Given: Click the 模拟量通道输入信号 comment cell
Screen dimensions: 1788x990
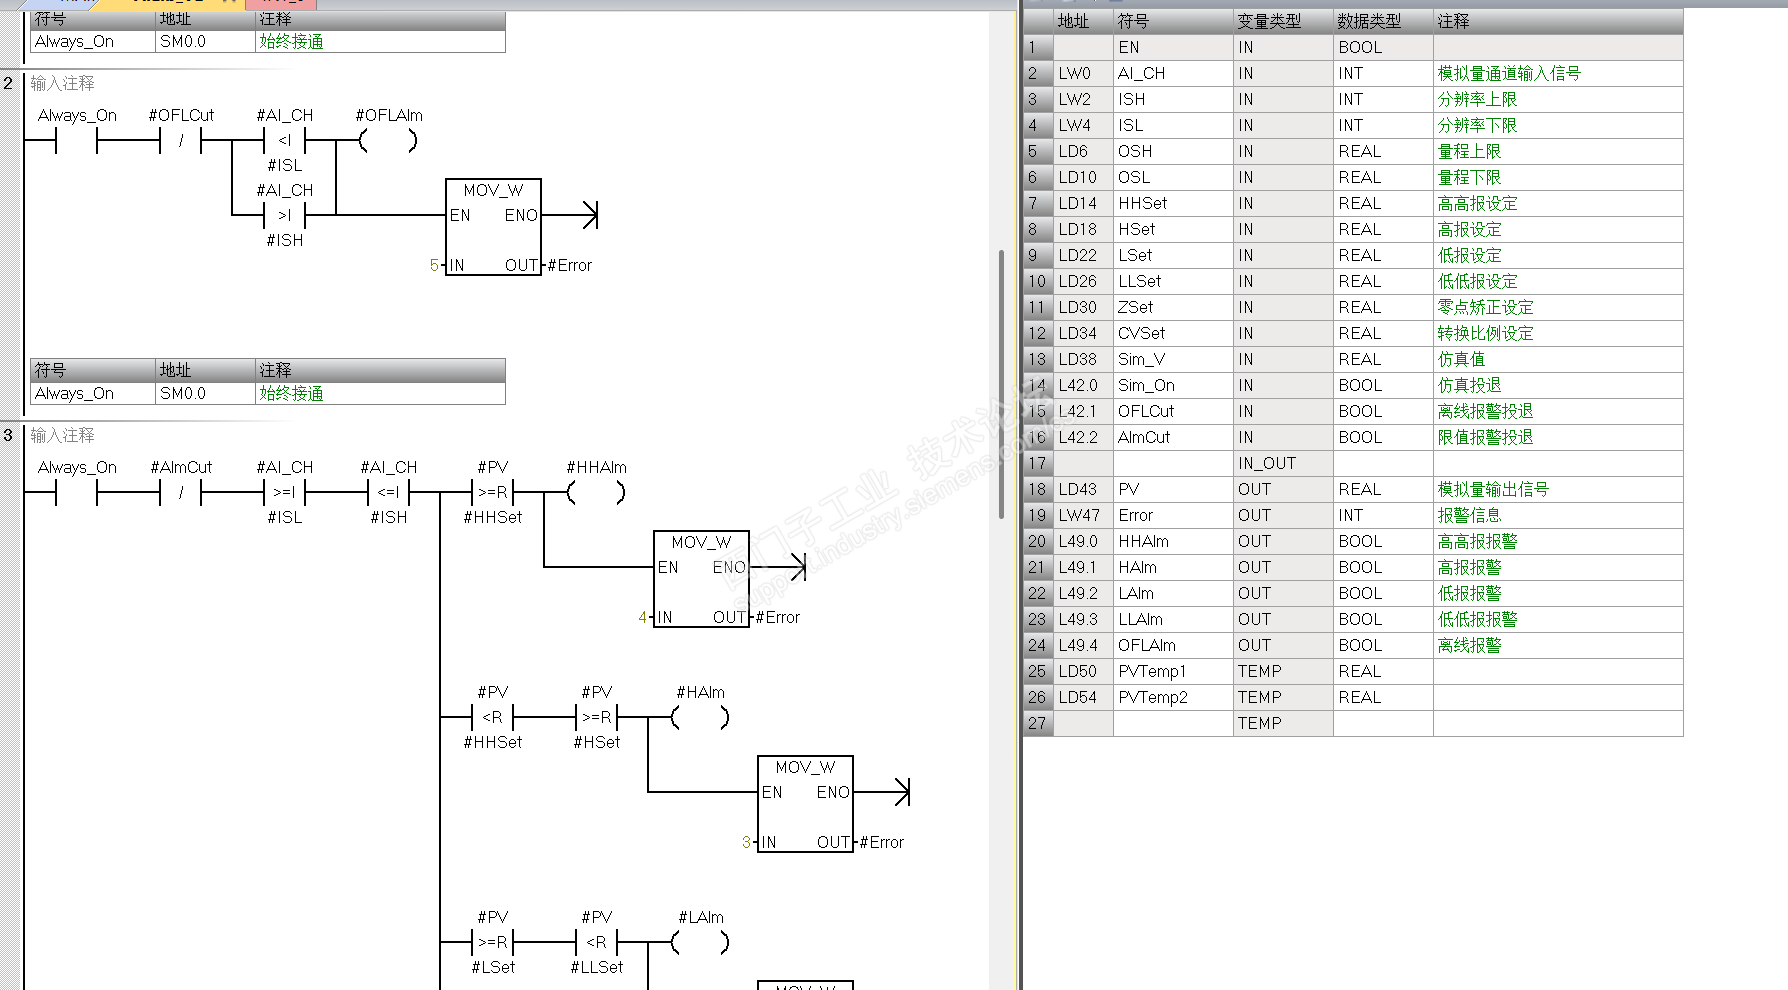Looking at the screenshot, I should 1558,73.
